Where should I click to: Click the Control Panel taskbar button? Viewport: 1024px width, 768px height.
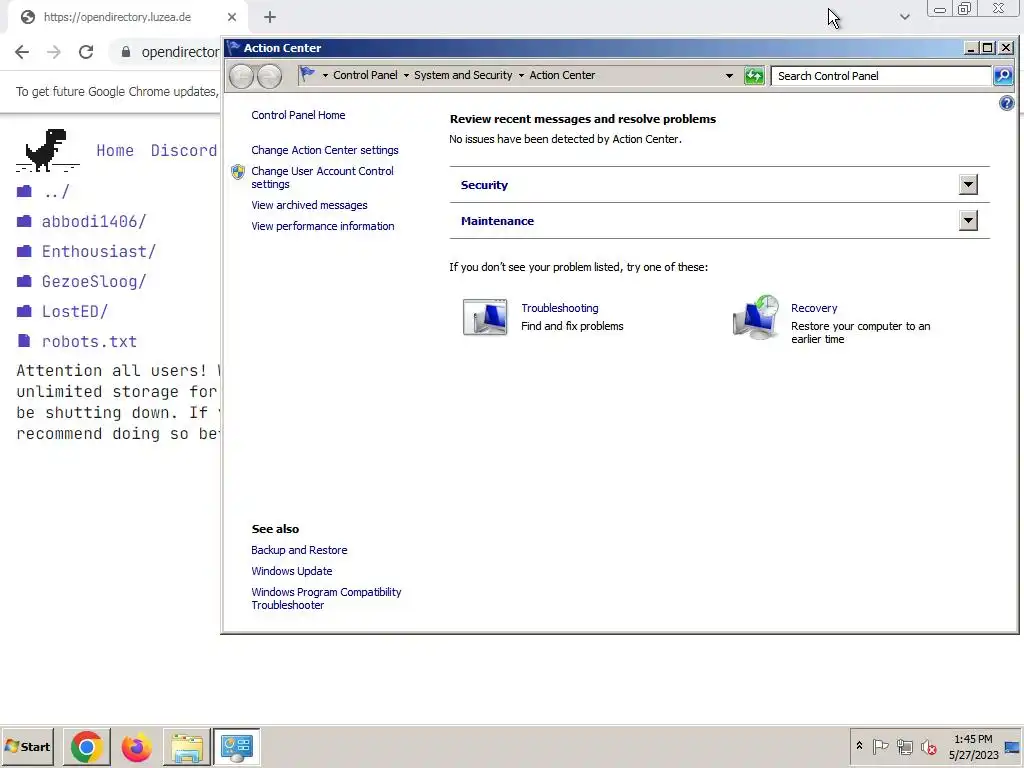point(236,747)
